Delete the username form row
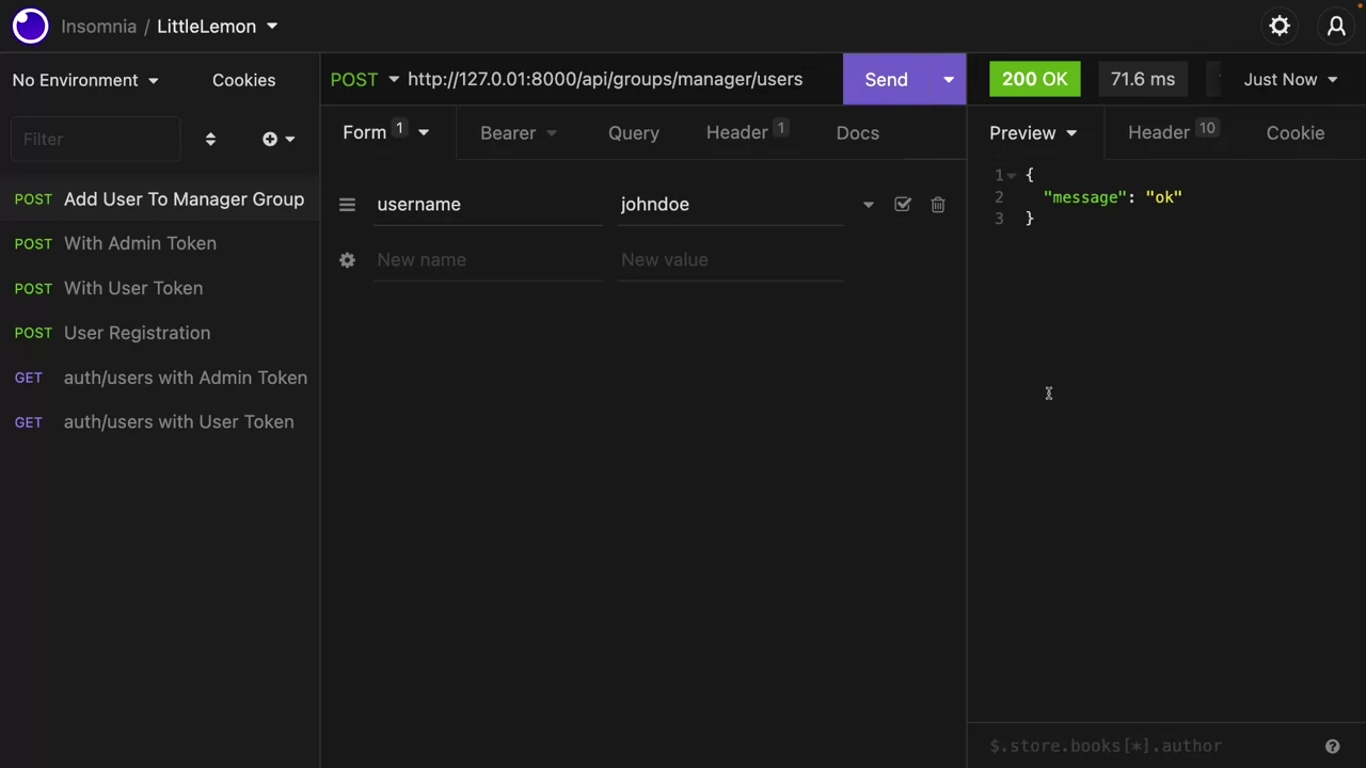This screenshot has width=1366, height=768. point(938,205)
